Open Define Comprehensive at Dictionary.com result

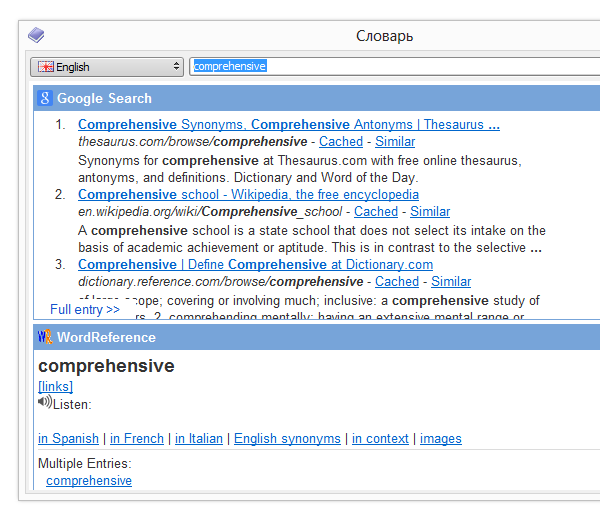(x=256, y=264)
